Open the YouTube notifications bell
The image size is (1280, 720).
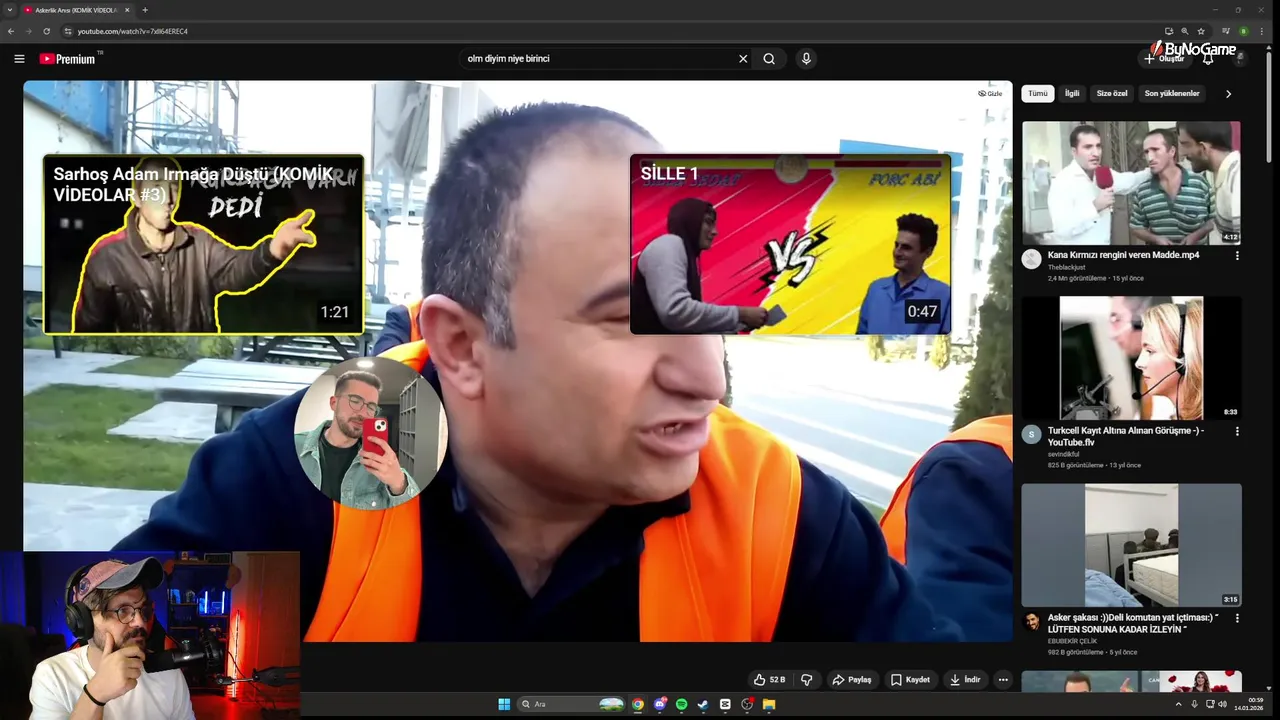[1208, 59]
